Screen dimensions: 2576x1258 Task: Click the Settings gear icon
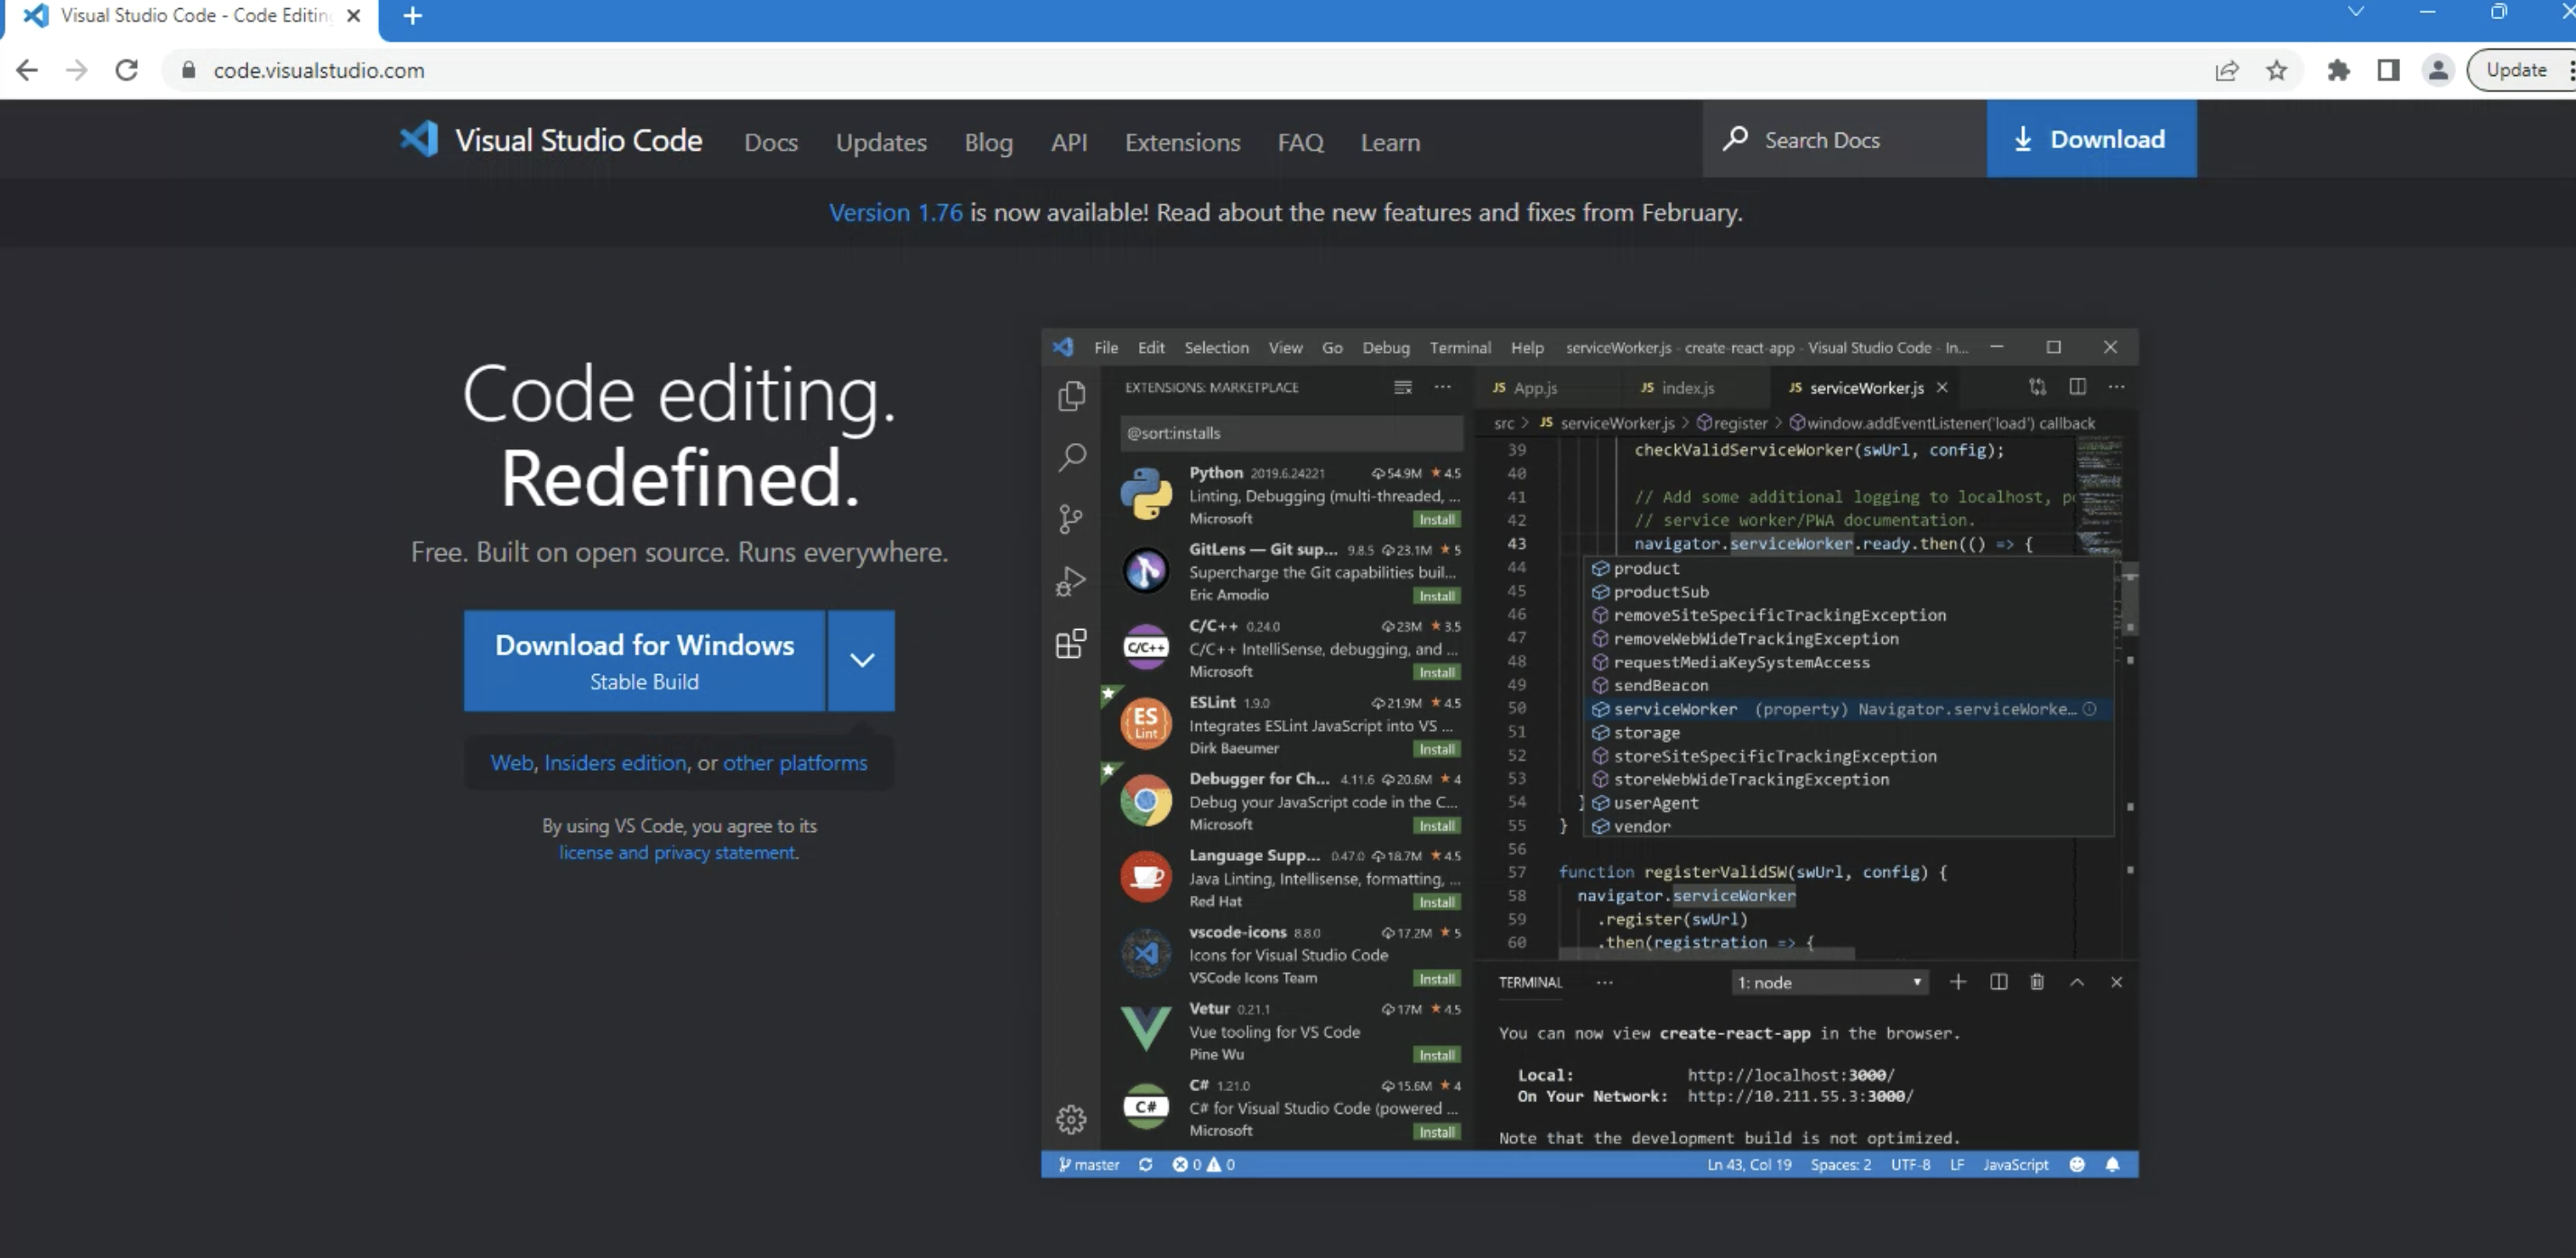pos(1068,1120)
